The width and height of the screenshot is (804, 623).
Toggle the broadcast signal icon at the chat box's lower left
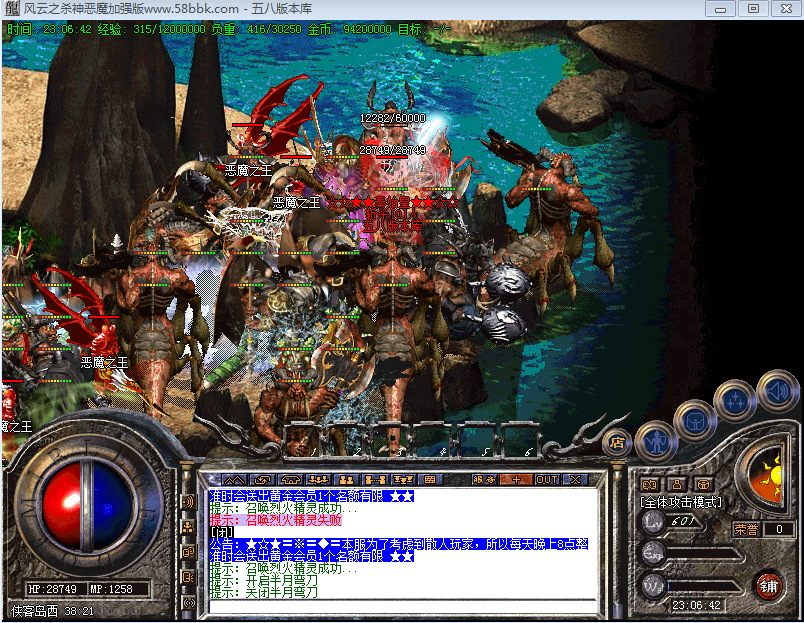188,602
